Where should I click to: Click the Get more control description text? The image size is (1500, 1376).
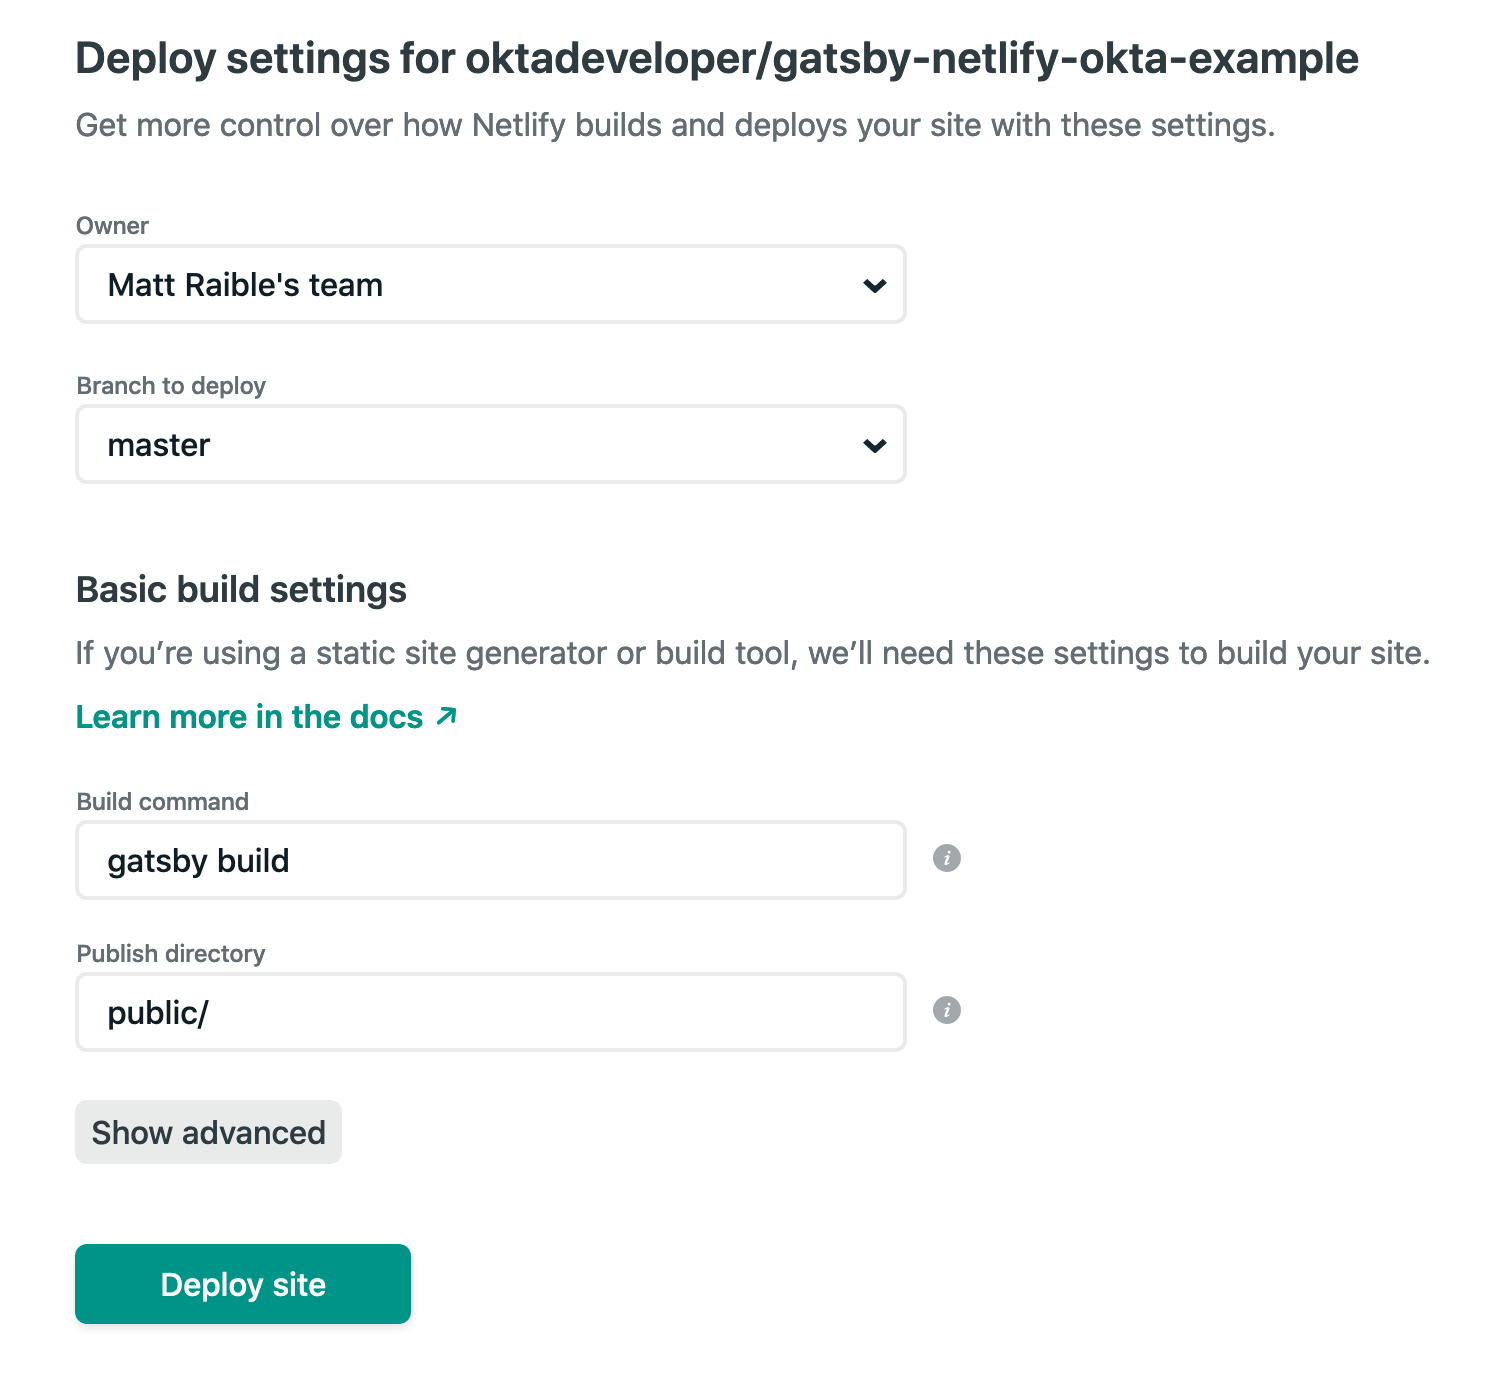click(675, 126)
